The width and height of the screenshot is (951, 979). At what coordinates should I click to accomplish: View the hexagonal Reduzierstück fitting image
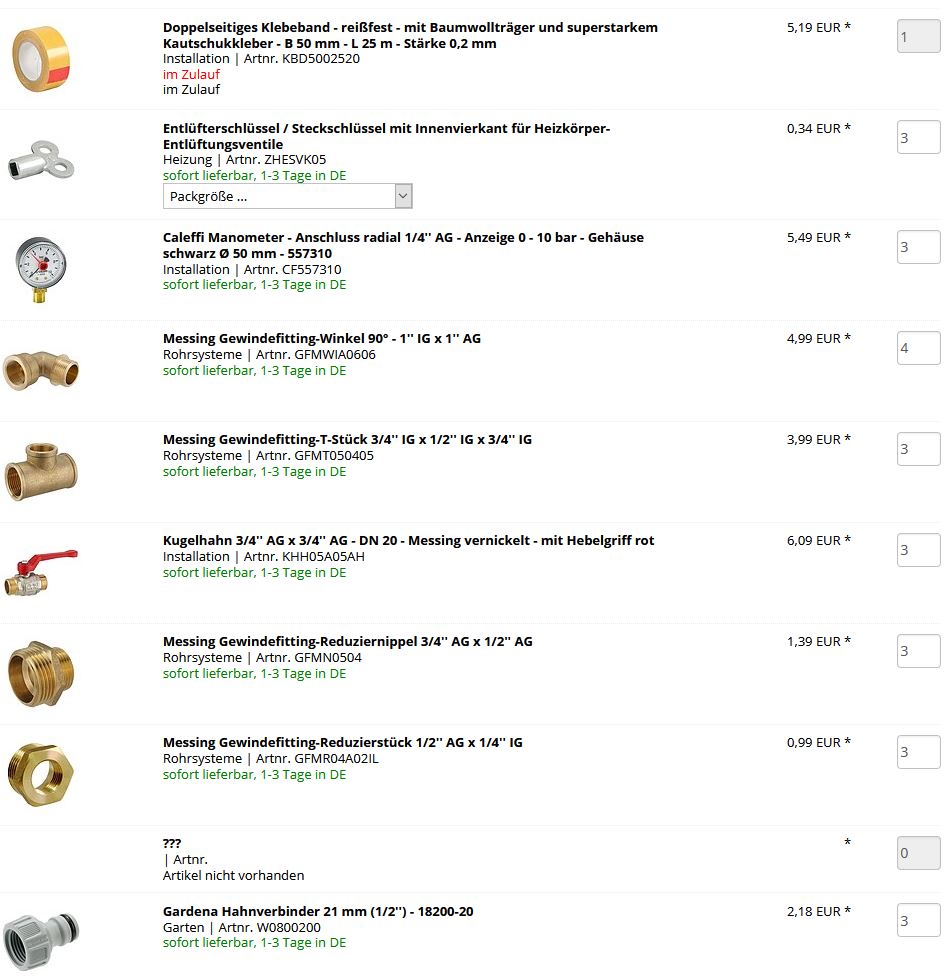coord(41,774)
